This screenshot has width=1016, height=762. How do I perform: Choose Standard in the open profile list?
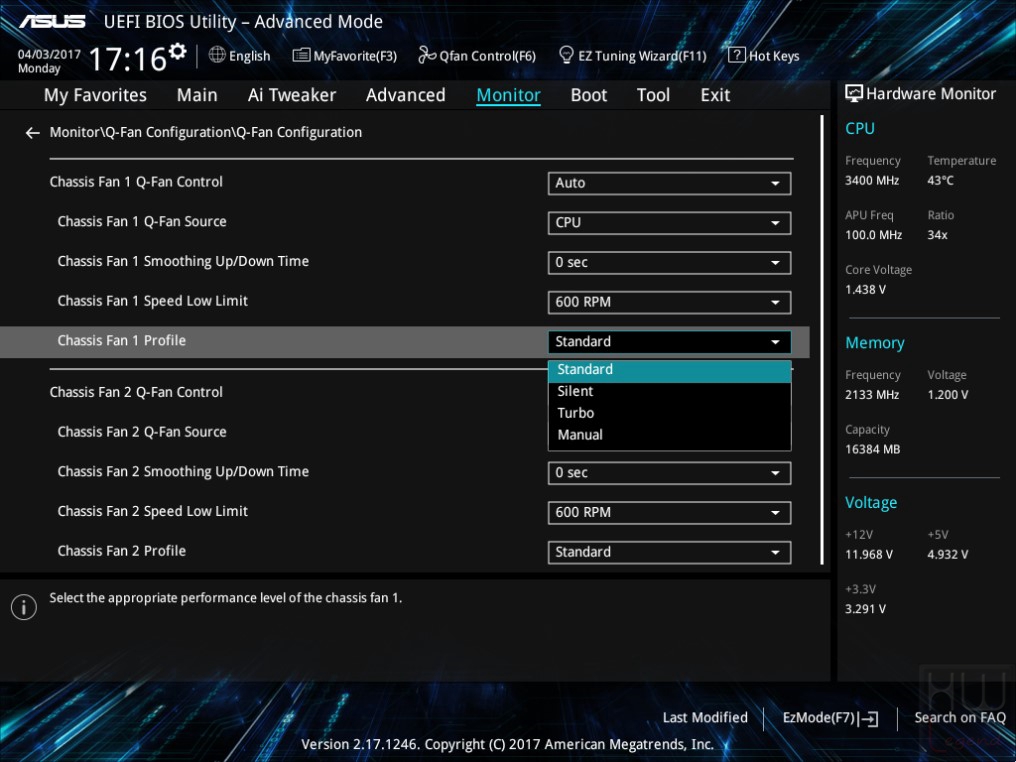coord(669,370)
